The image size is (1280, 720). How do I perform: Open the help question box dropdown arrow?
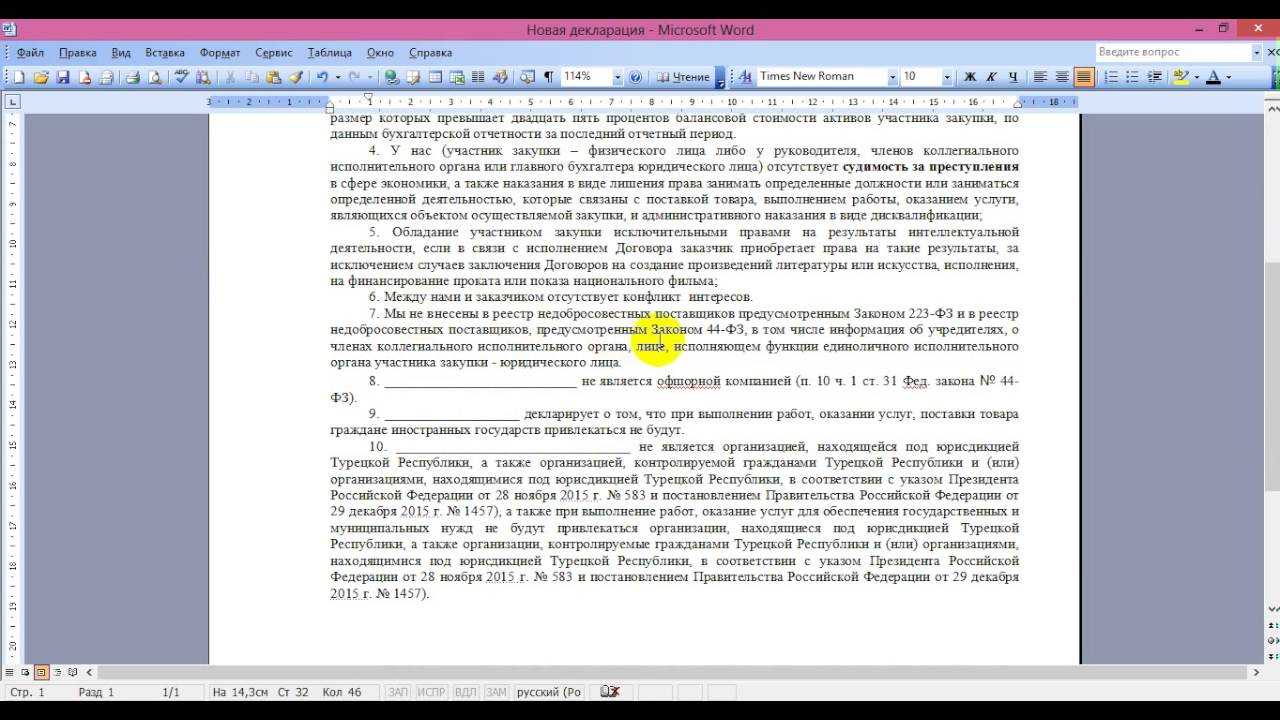pyautogui.click(x=1257, y=52)
